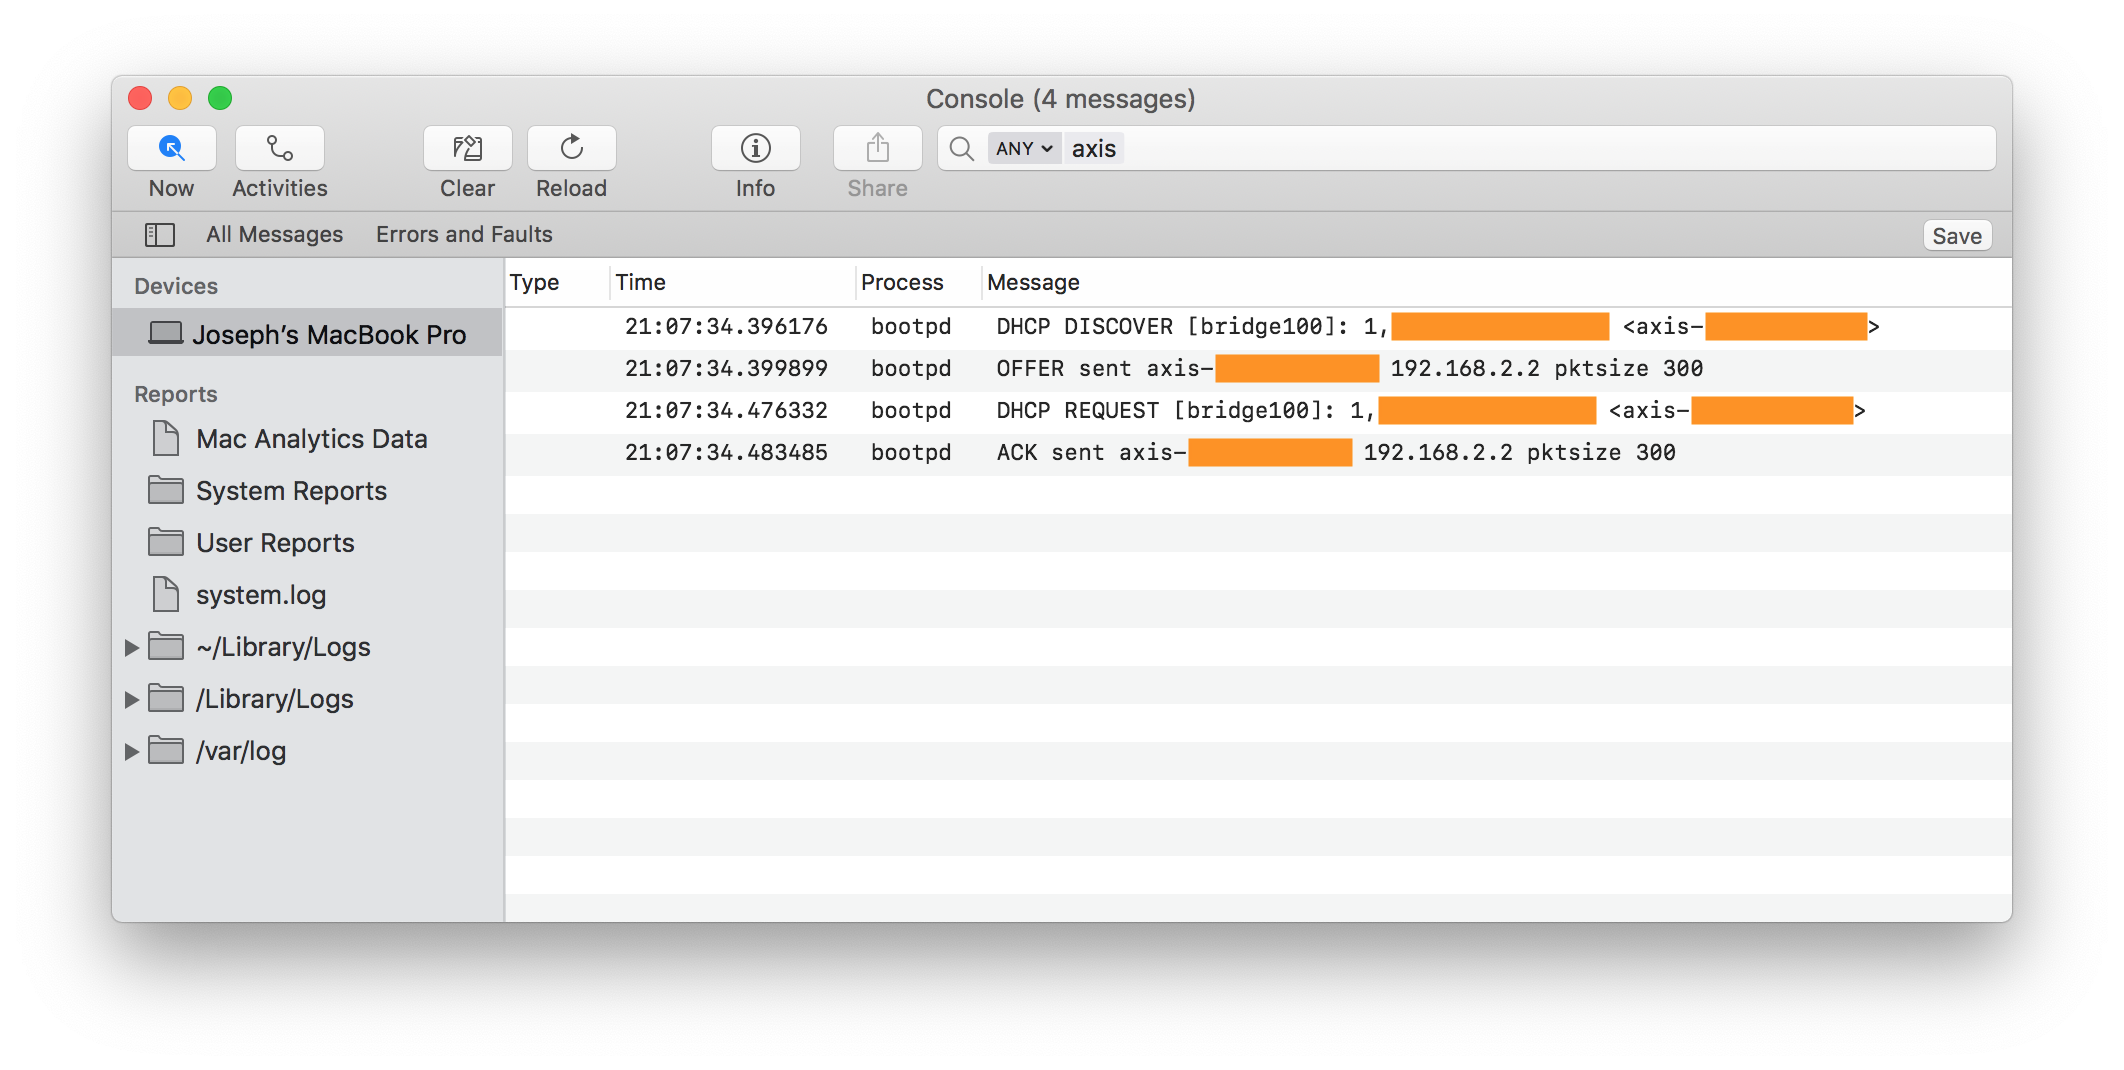The width and height of the screenshot is (2124, 1070).
Task: Open the Activities view icon
Action: tap(279, 149)
